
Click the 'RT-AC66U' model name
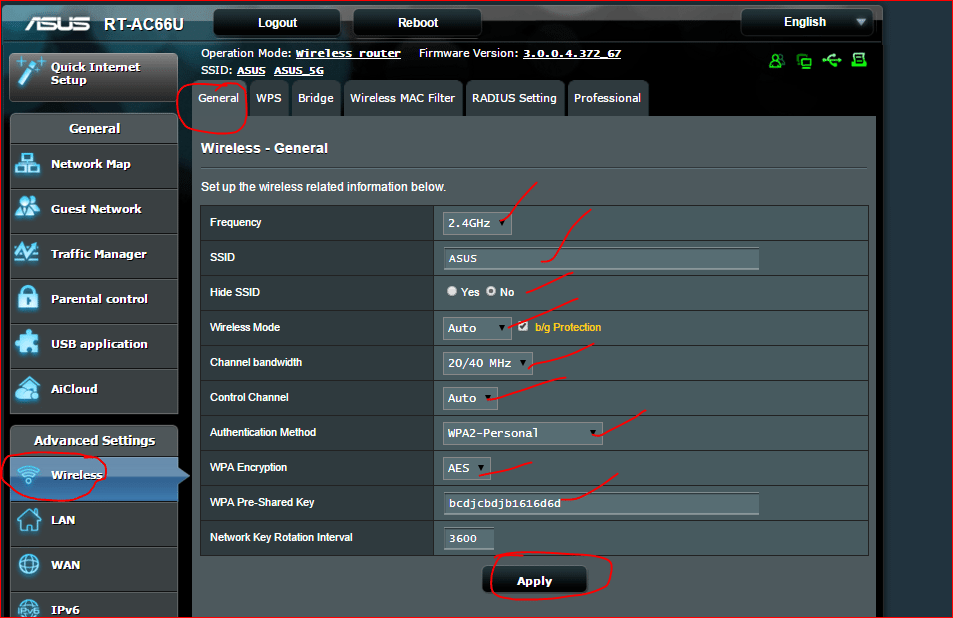point(143,24)
